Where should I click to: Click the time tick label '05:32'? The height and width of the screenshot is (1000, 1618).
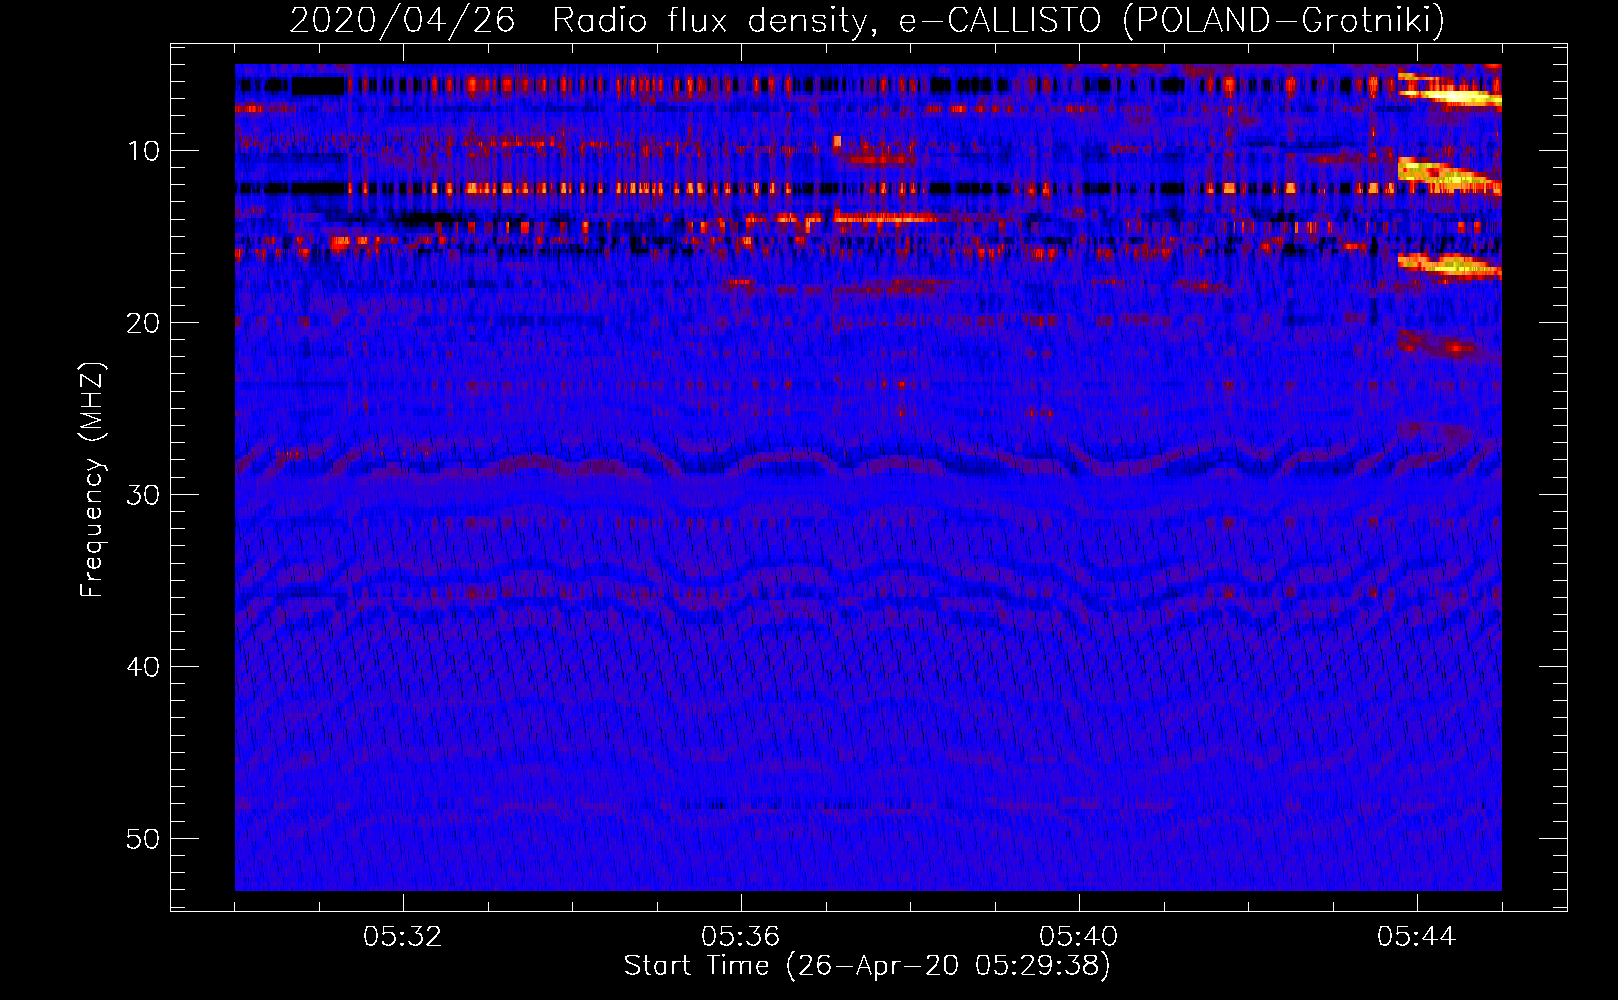coord(402,937)
